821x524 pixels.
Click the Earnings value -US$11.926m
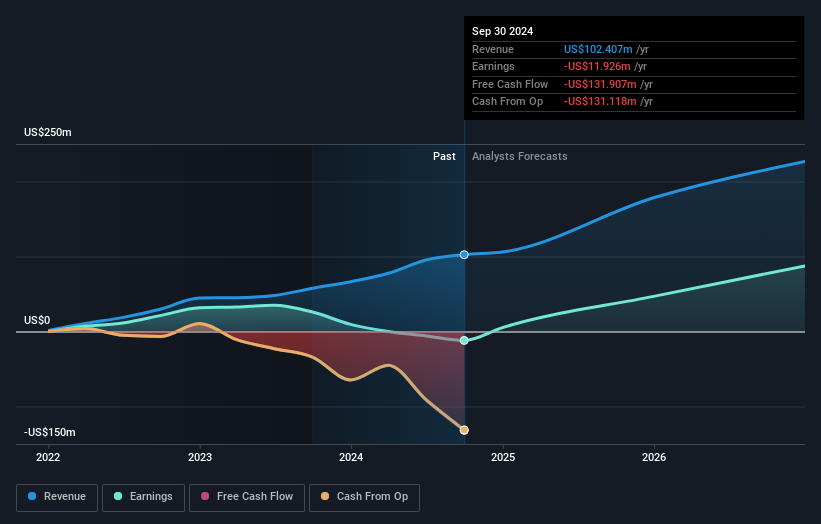pyautogui.click(x=597, y=66)
